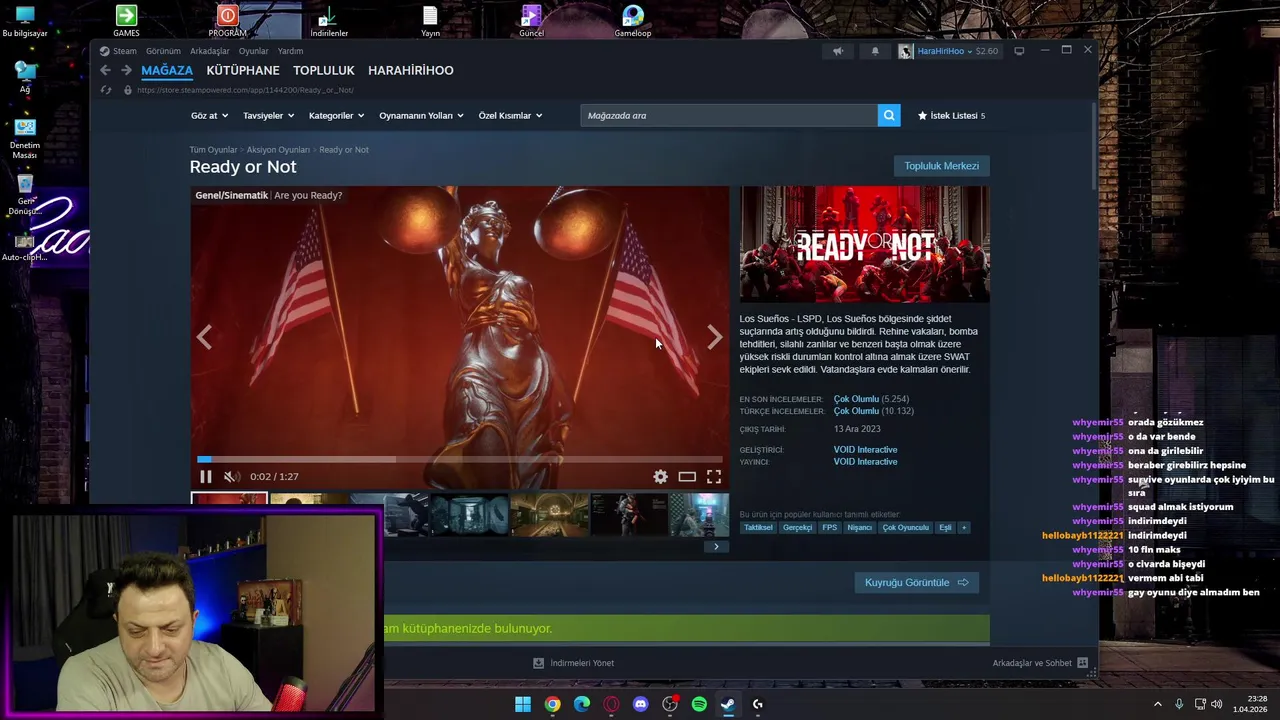Open developer VOID Interactive link
The width and height of the screenshot is (1280, 720).
865,450
